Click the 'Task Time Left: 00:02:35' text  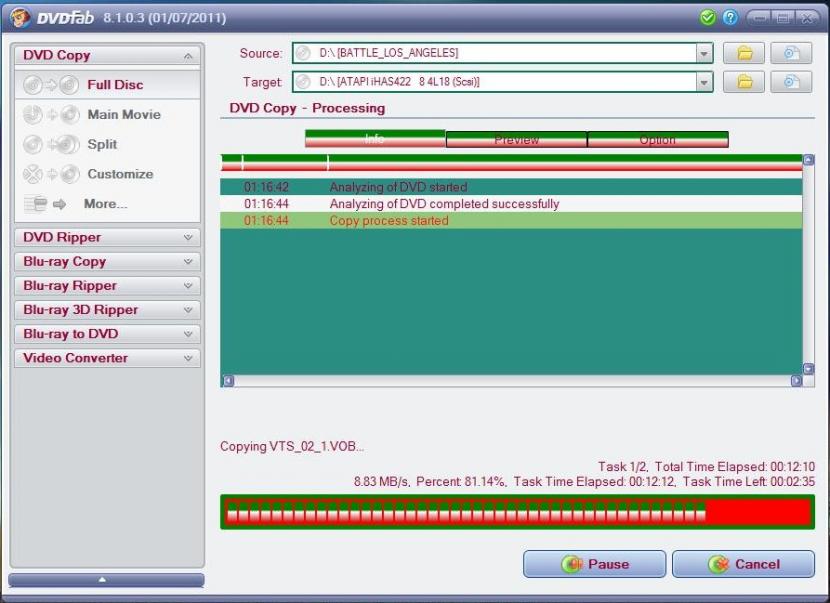(x=748, y=481)
